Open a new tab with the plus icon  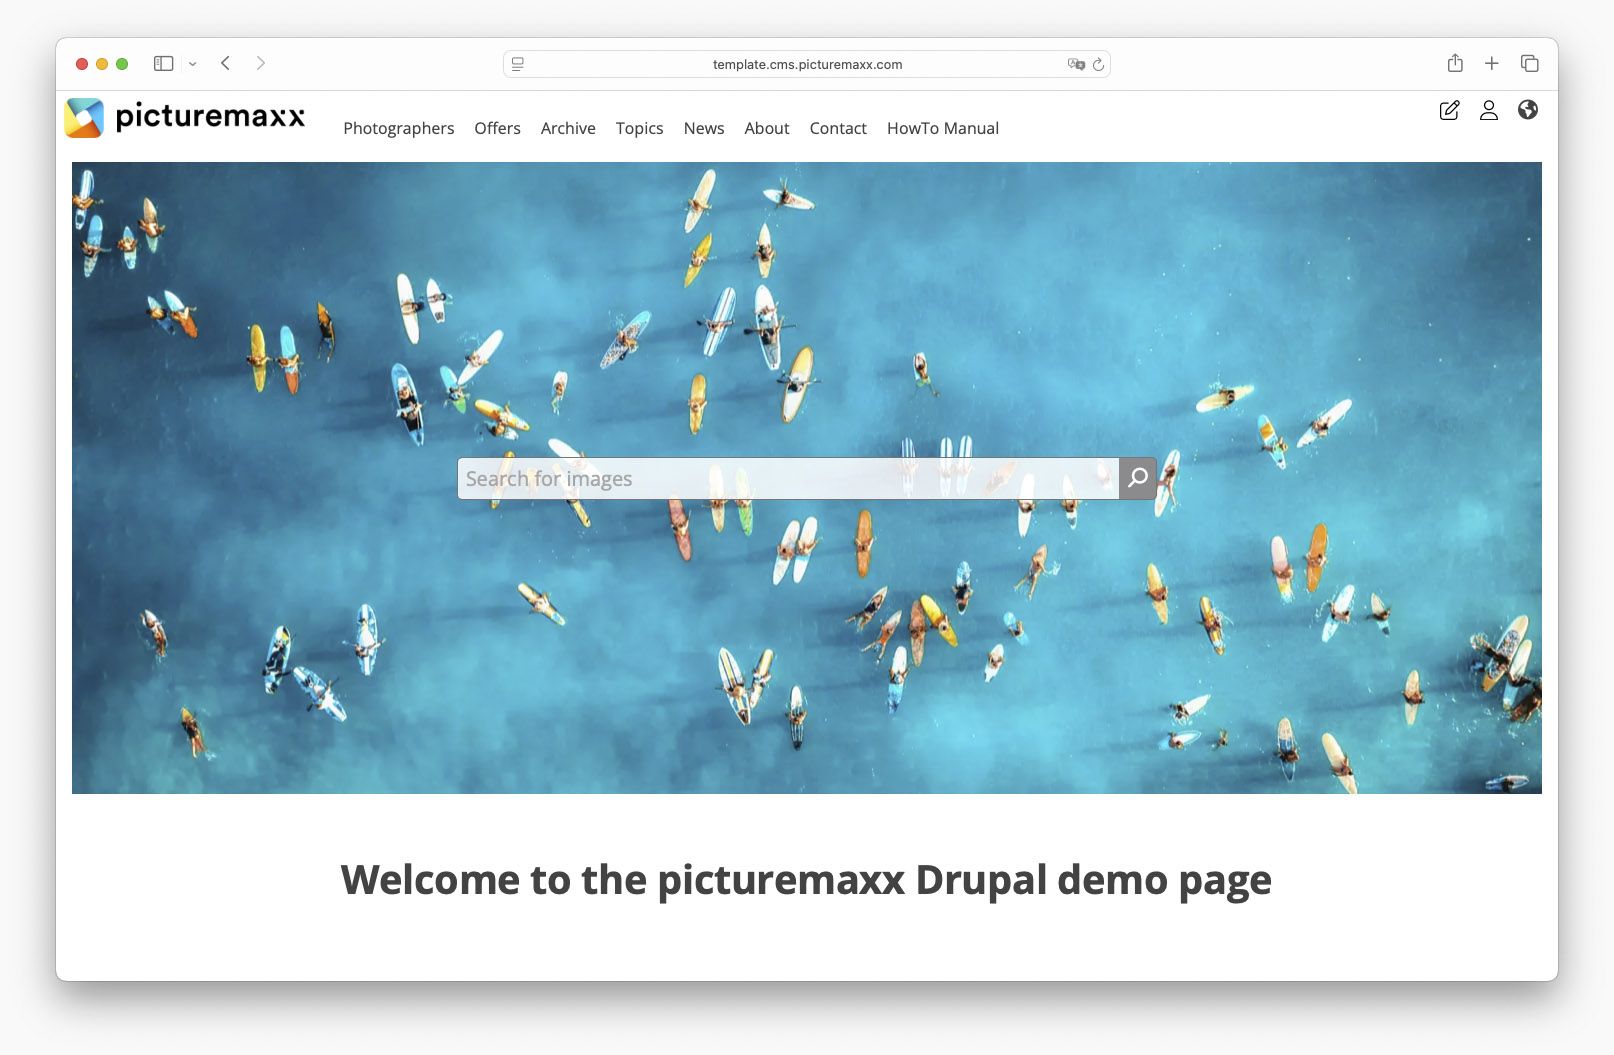click(x=1491, y=62)
